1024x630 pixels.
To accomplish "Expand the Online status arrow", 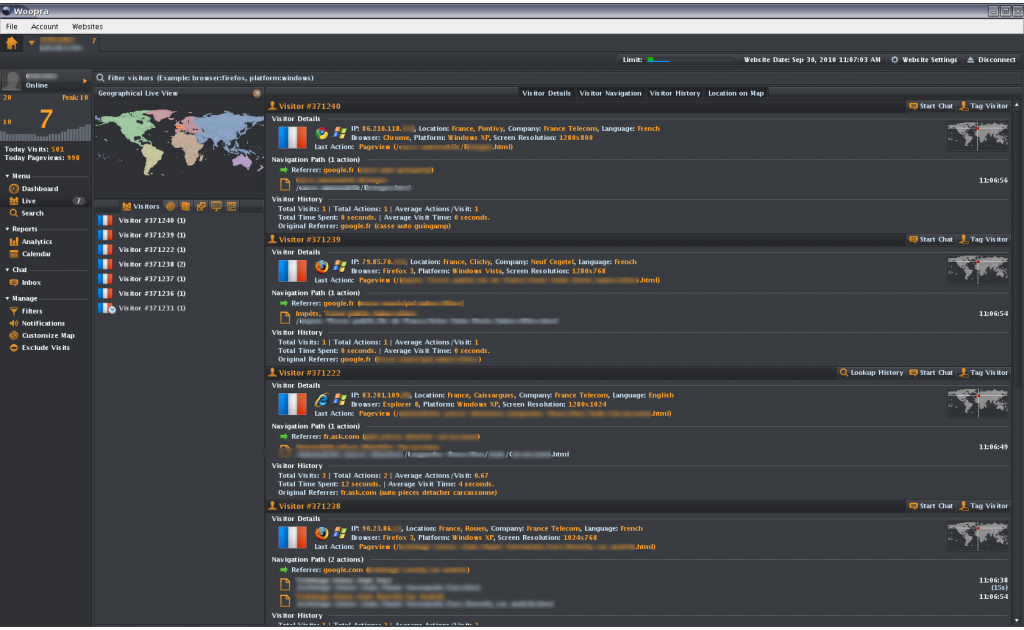I will [x=85, y=81].
